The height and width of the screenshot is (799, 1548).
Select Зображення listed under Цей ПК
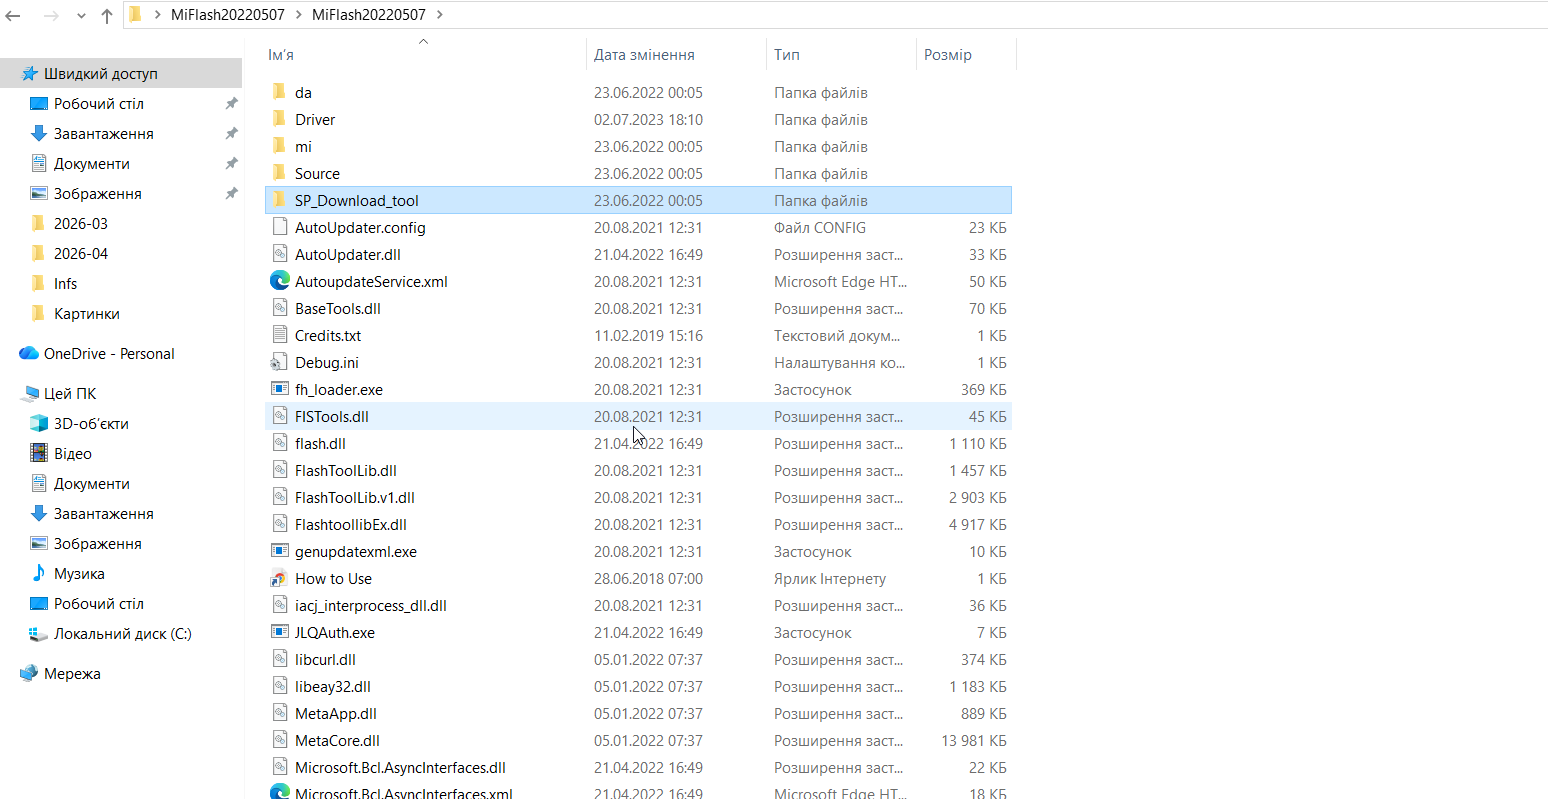(x=98, y=544)
